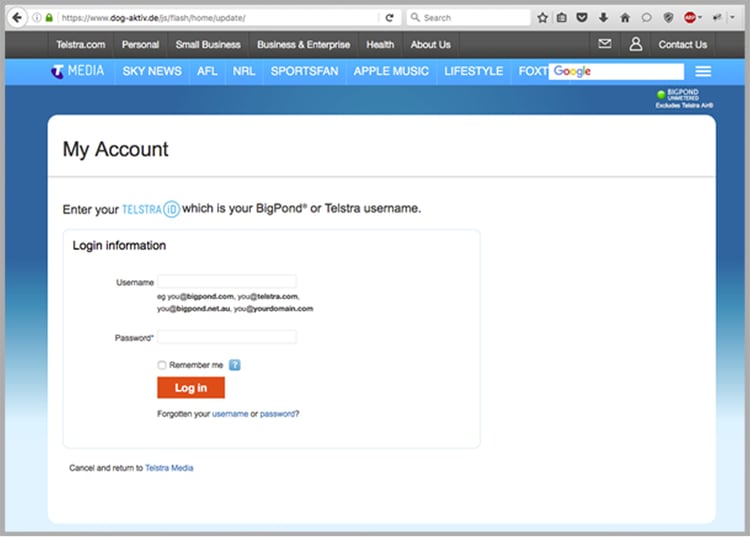Open the bookmarks library icon
Image resolution: width=750 pixels, height=538 pixels.
[x=562, y=18]
